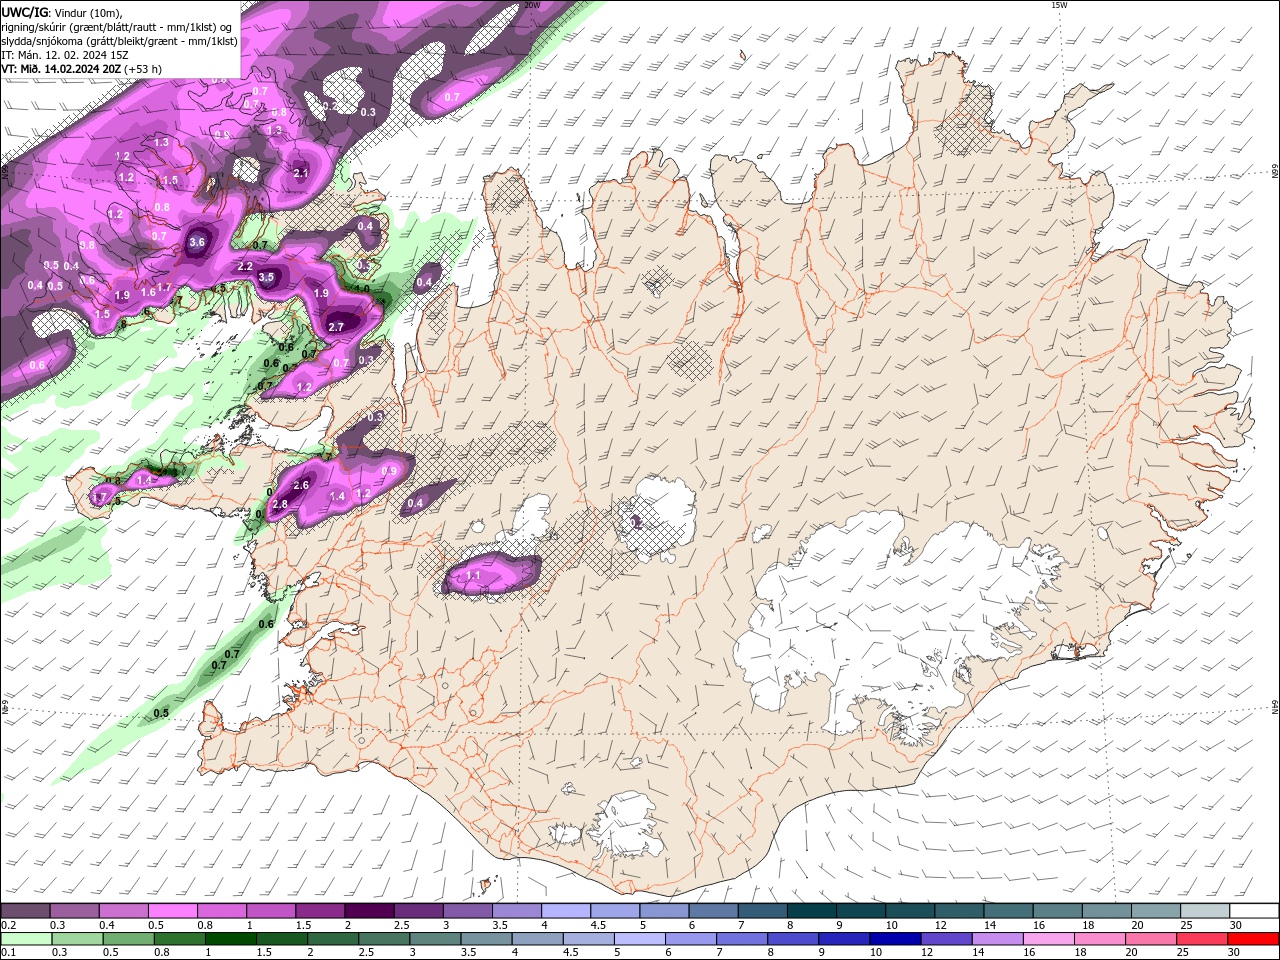
Task: Click the '3.6' precipitation value on the map
Action: (197, 242)
